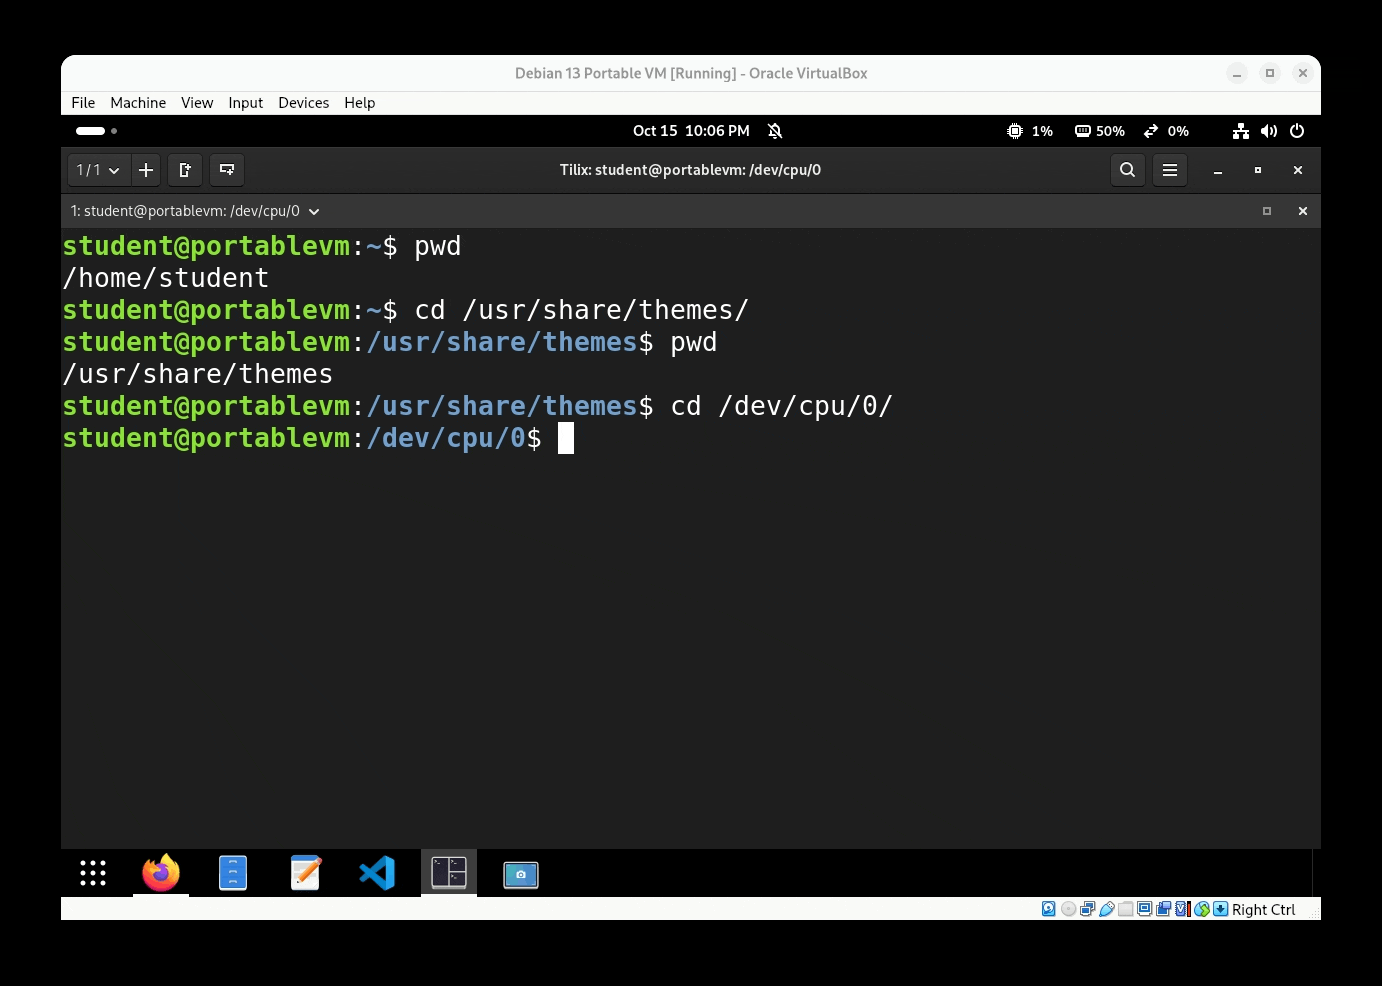Open the screenshot tool in the dock
The image size is (1382, 986).
point(521,875)
